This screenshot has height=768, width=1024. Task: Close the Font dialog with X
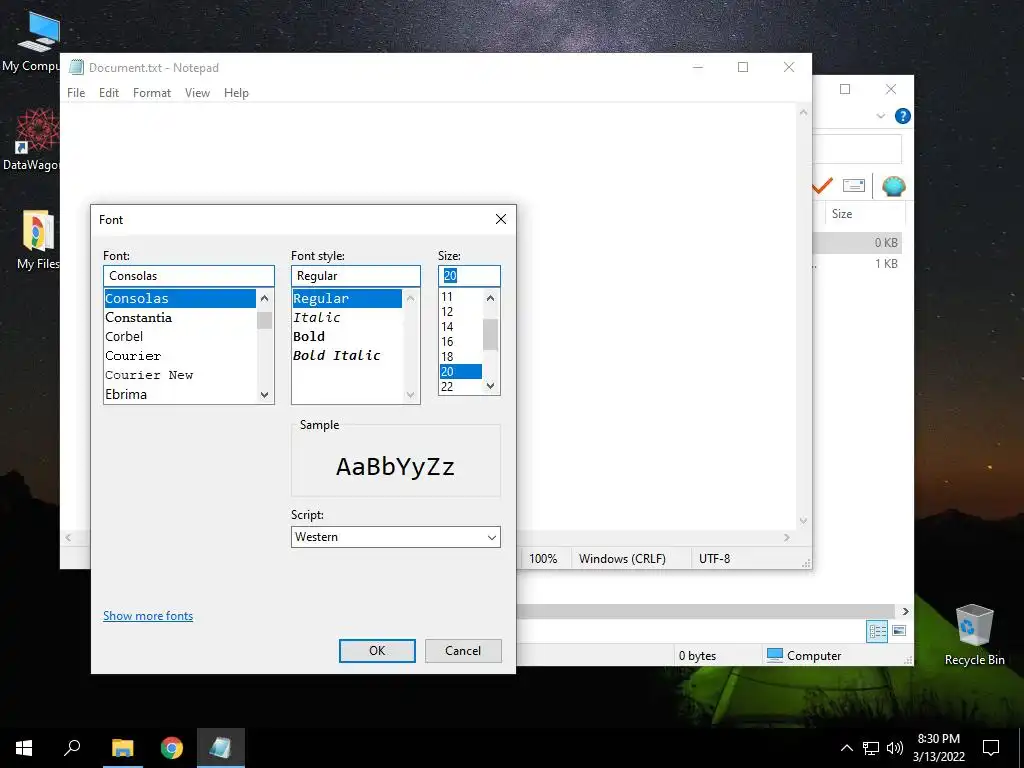pos(501,219)
